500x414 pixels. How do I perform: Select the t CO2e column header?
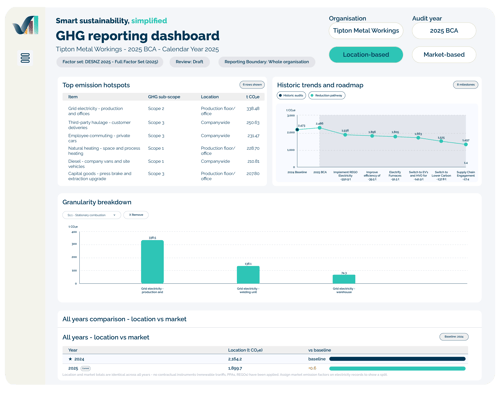tap(253, 97)
